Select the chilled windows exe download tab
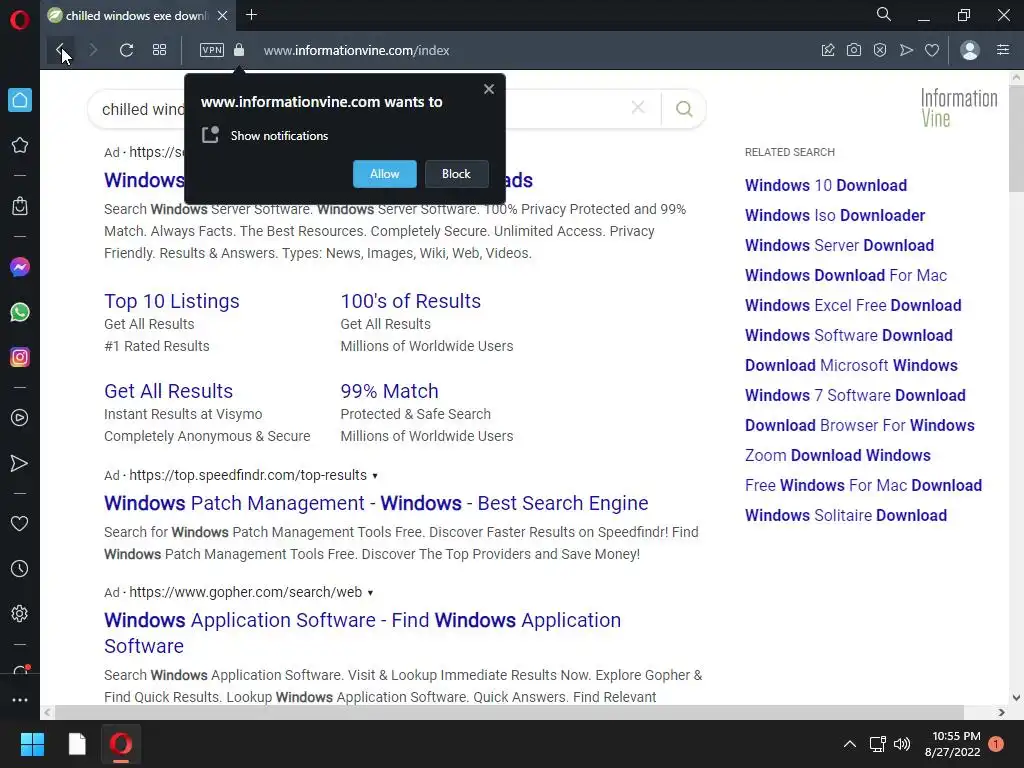Screen dimensions: 1024x768 (x=137, y=16)
